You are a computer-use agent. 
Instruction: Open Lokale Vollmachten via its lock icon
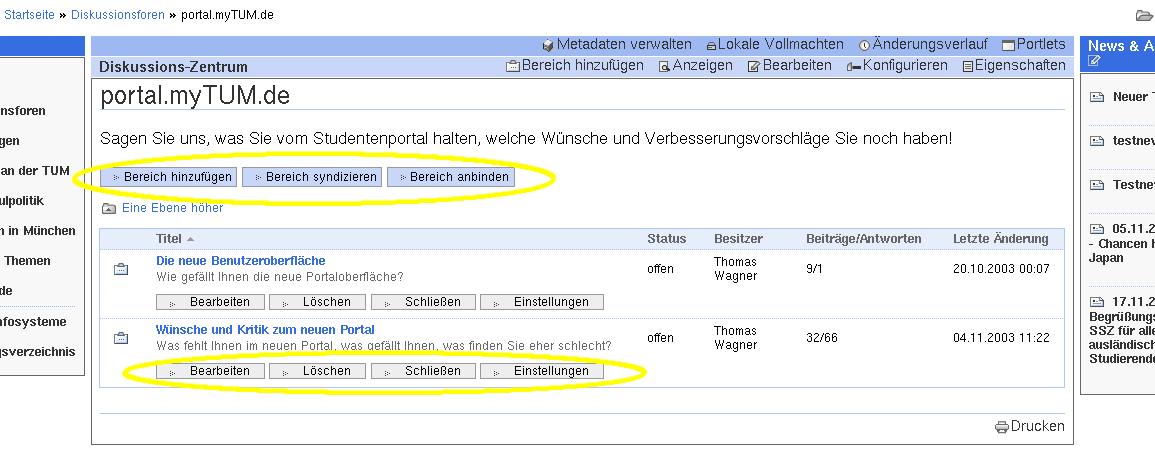[x=711, y=46]
